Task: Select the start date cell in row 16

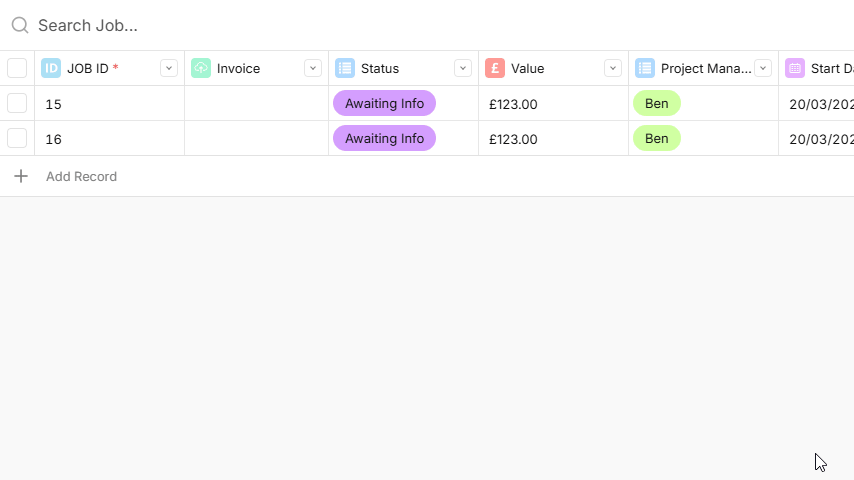Action: pyautogui.click(x=816, y=138)
